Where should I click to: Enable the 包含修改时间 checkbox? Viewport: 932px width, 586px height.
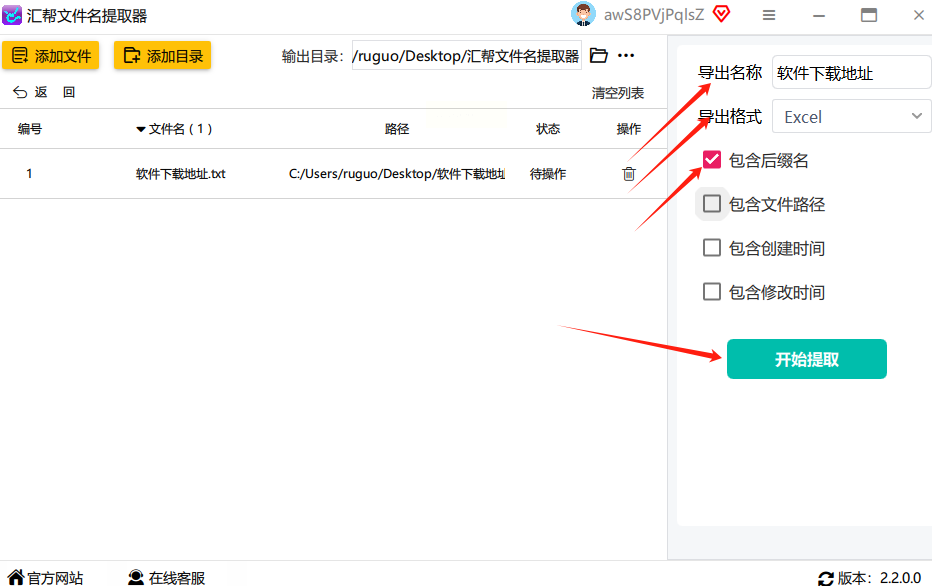point(711,292)
